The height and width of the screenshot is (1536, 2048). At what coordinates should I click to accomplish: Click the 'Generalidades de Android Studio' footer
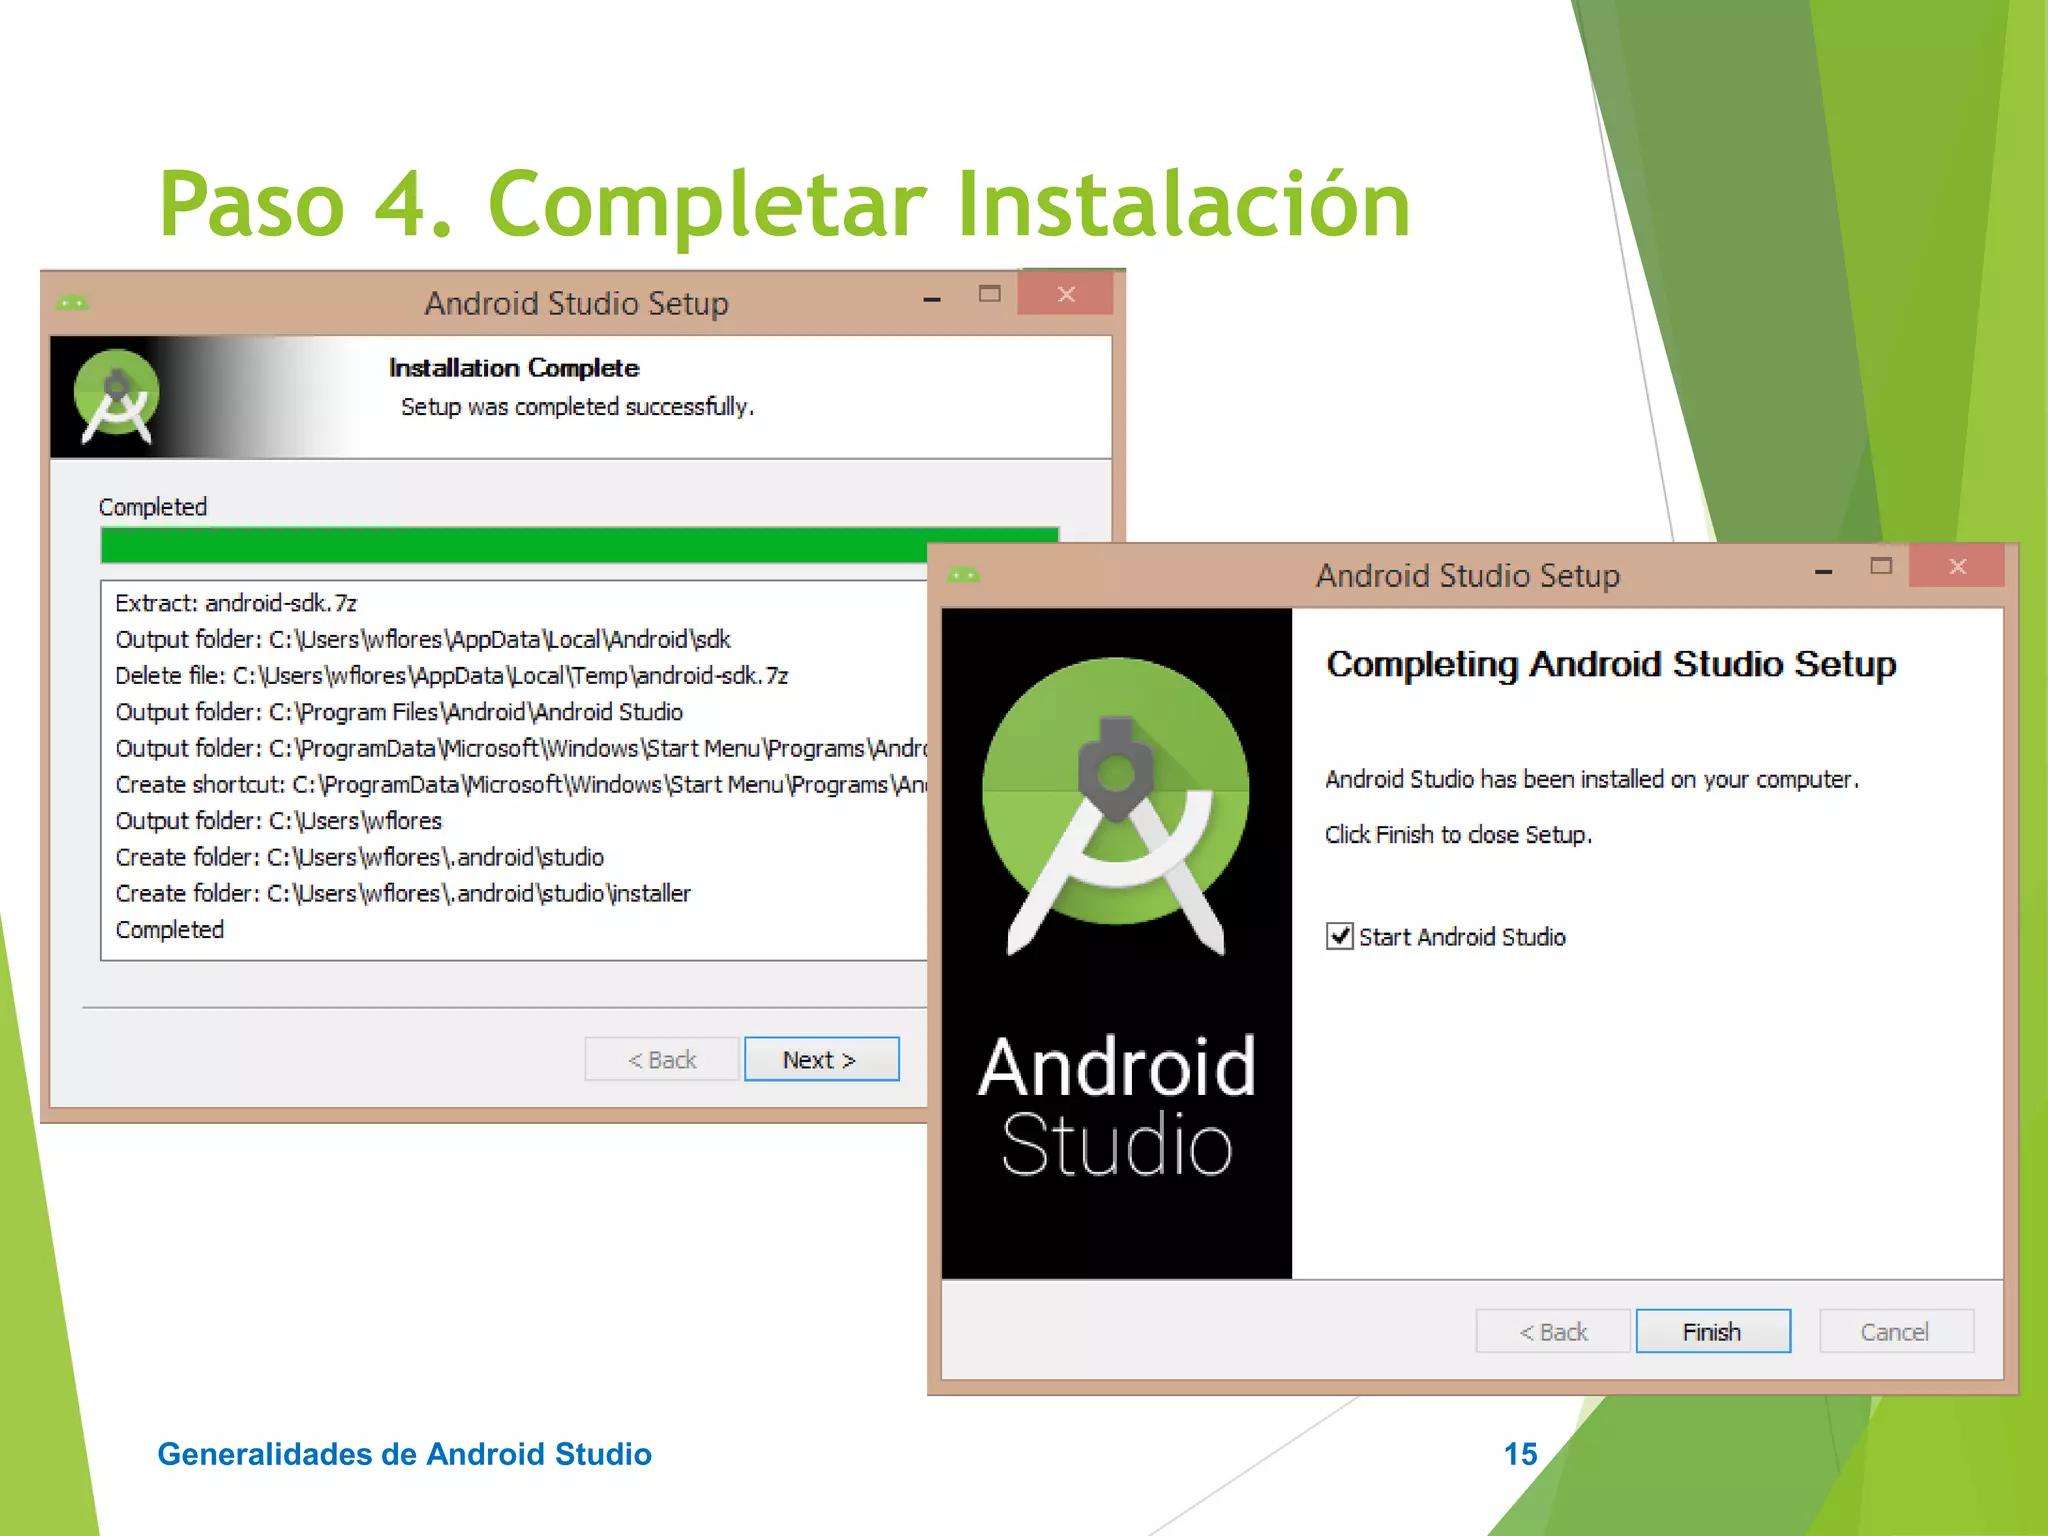click(x=404, y=1453)
